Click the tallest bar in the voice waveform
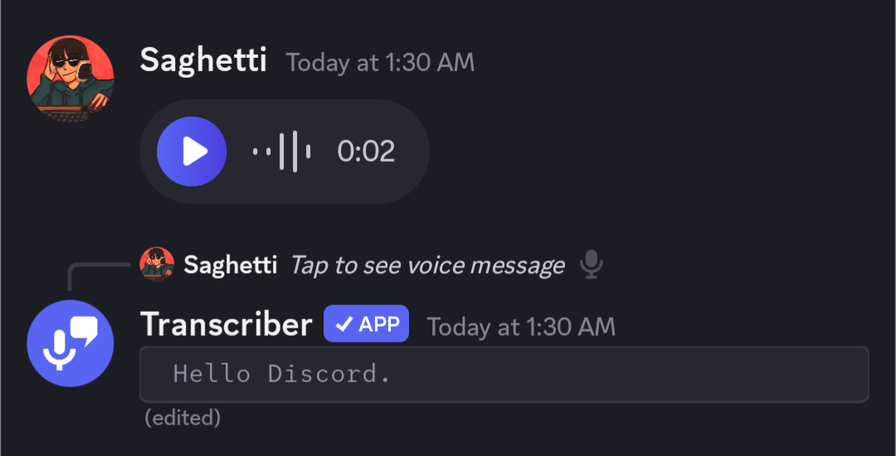Viewport: 896px width, 456px height. 295,151
